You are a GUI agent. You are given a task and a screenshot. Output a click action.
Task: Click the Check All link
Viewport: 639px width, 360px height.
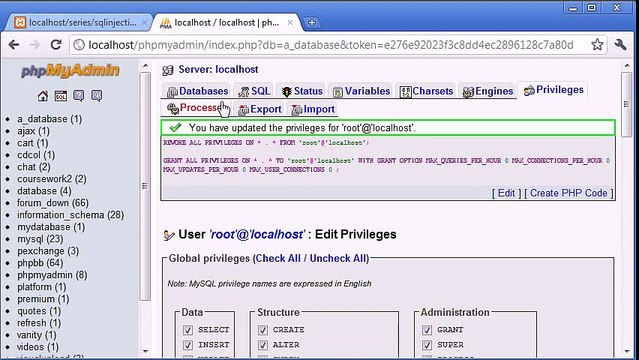tap(278, 258)
